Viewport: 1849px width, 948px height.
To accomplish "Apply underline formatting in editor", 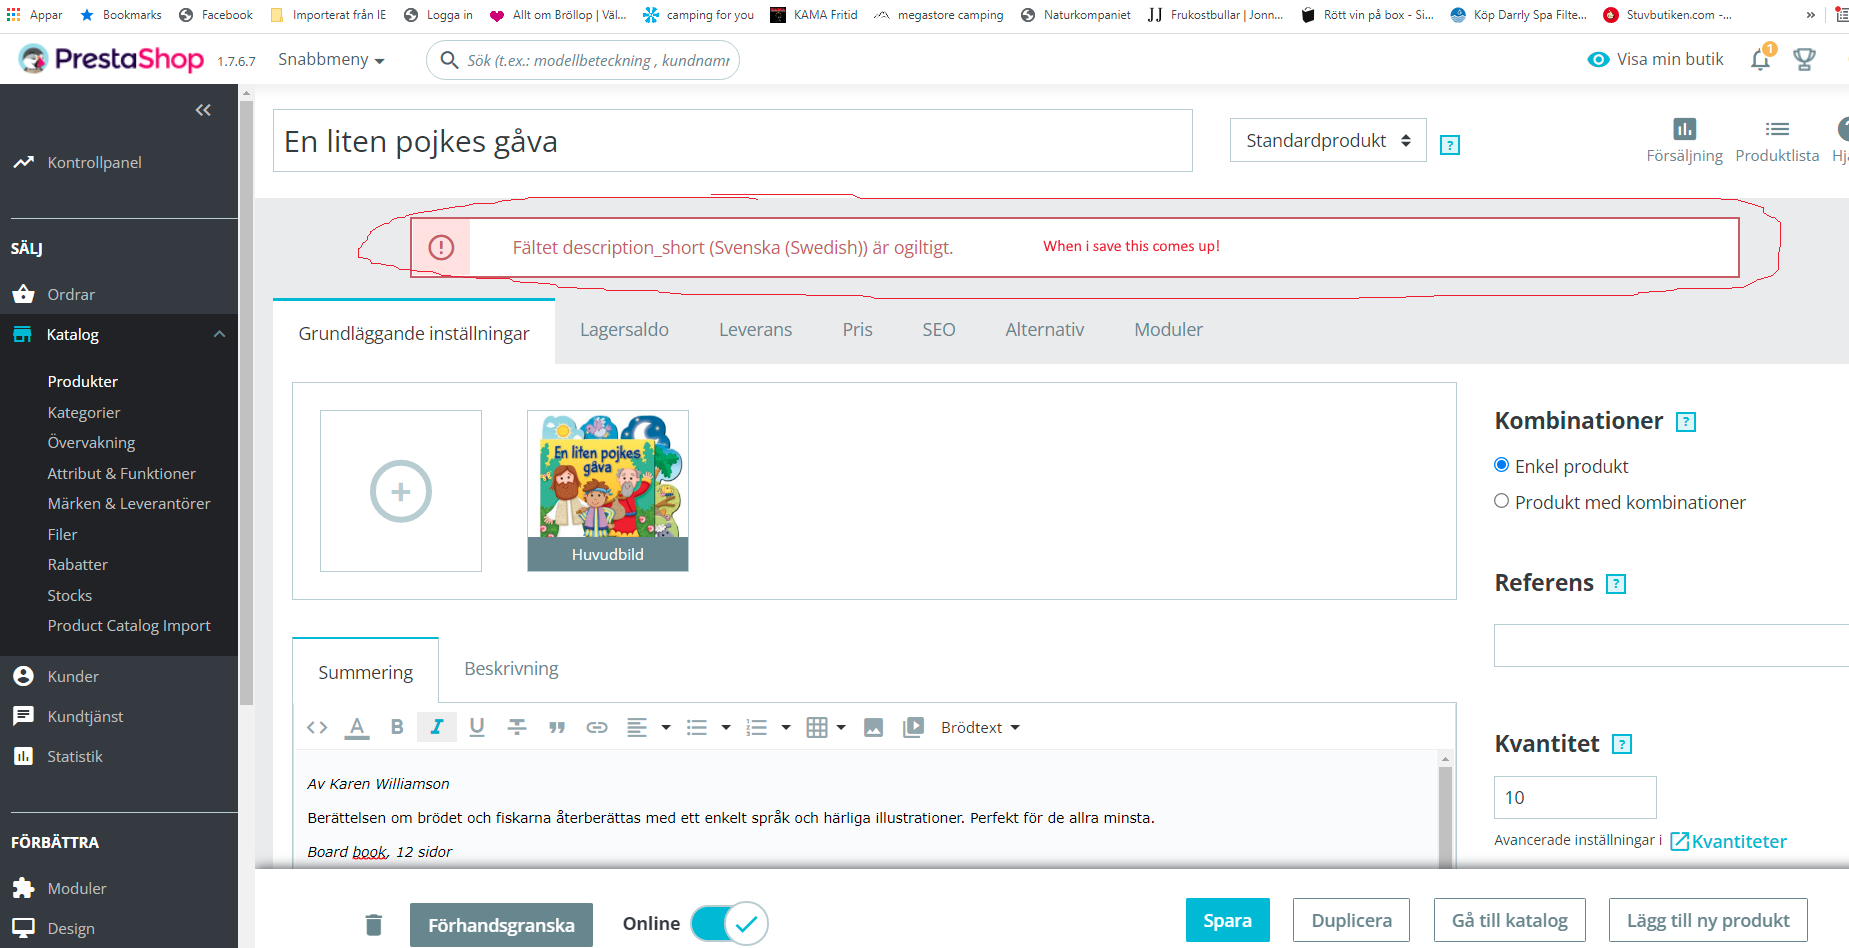I will click(477, 727).
